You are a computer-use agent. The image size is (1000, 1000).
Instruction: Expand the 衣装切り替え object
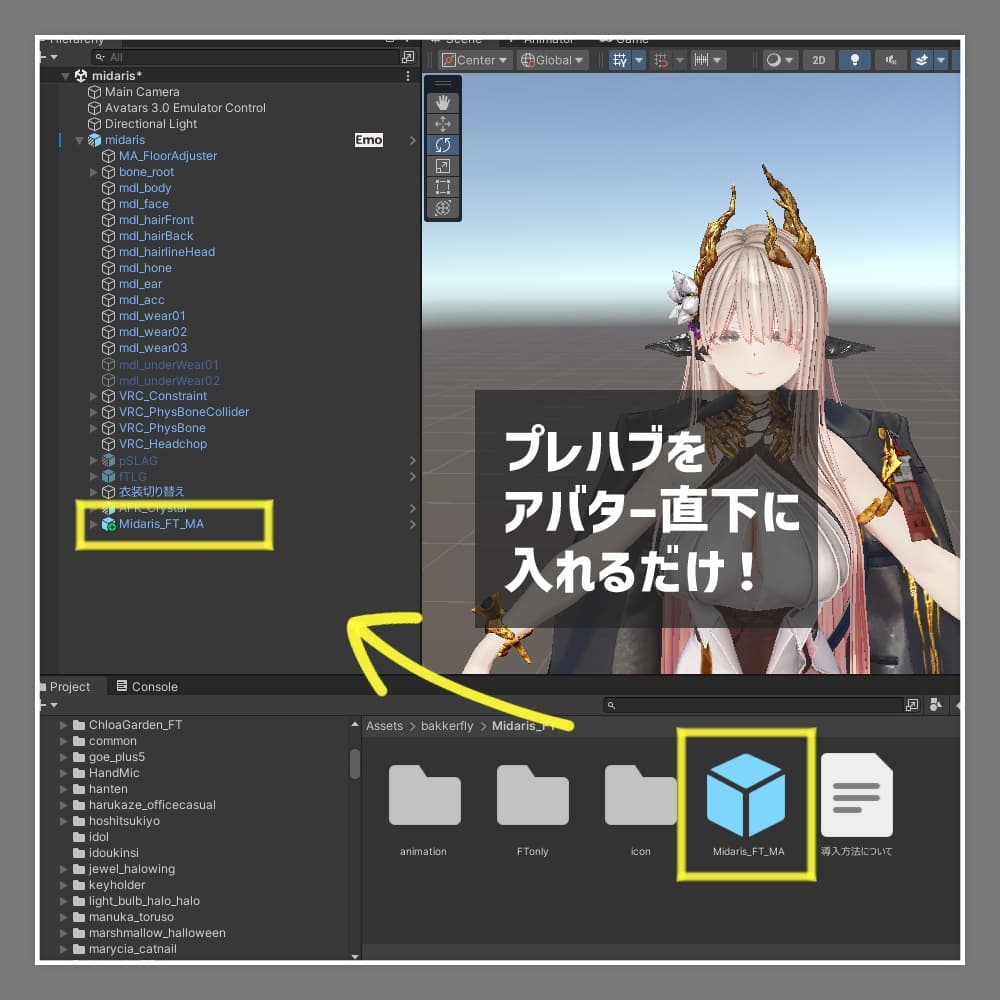pos(93,492)
